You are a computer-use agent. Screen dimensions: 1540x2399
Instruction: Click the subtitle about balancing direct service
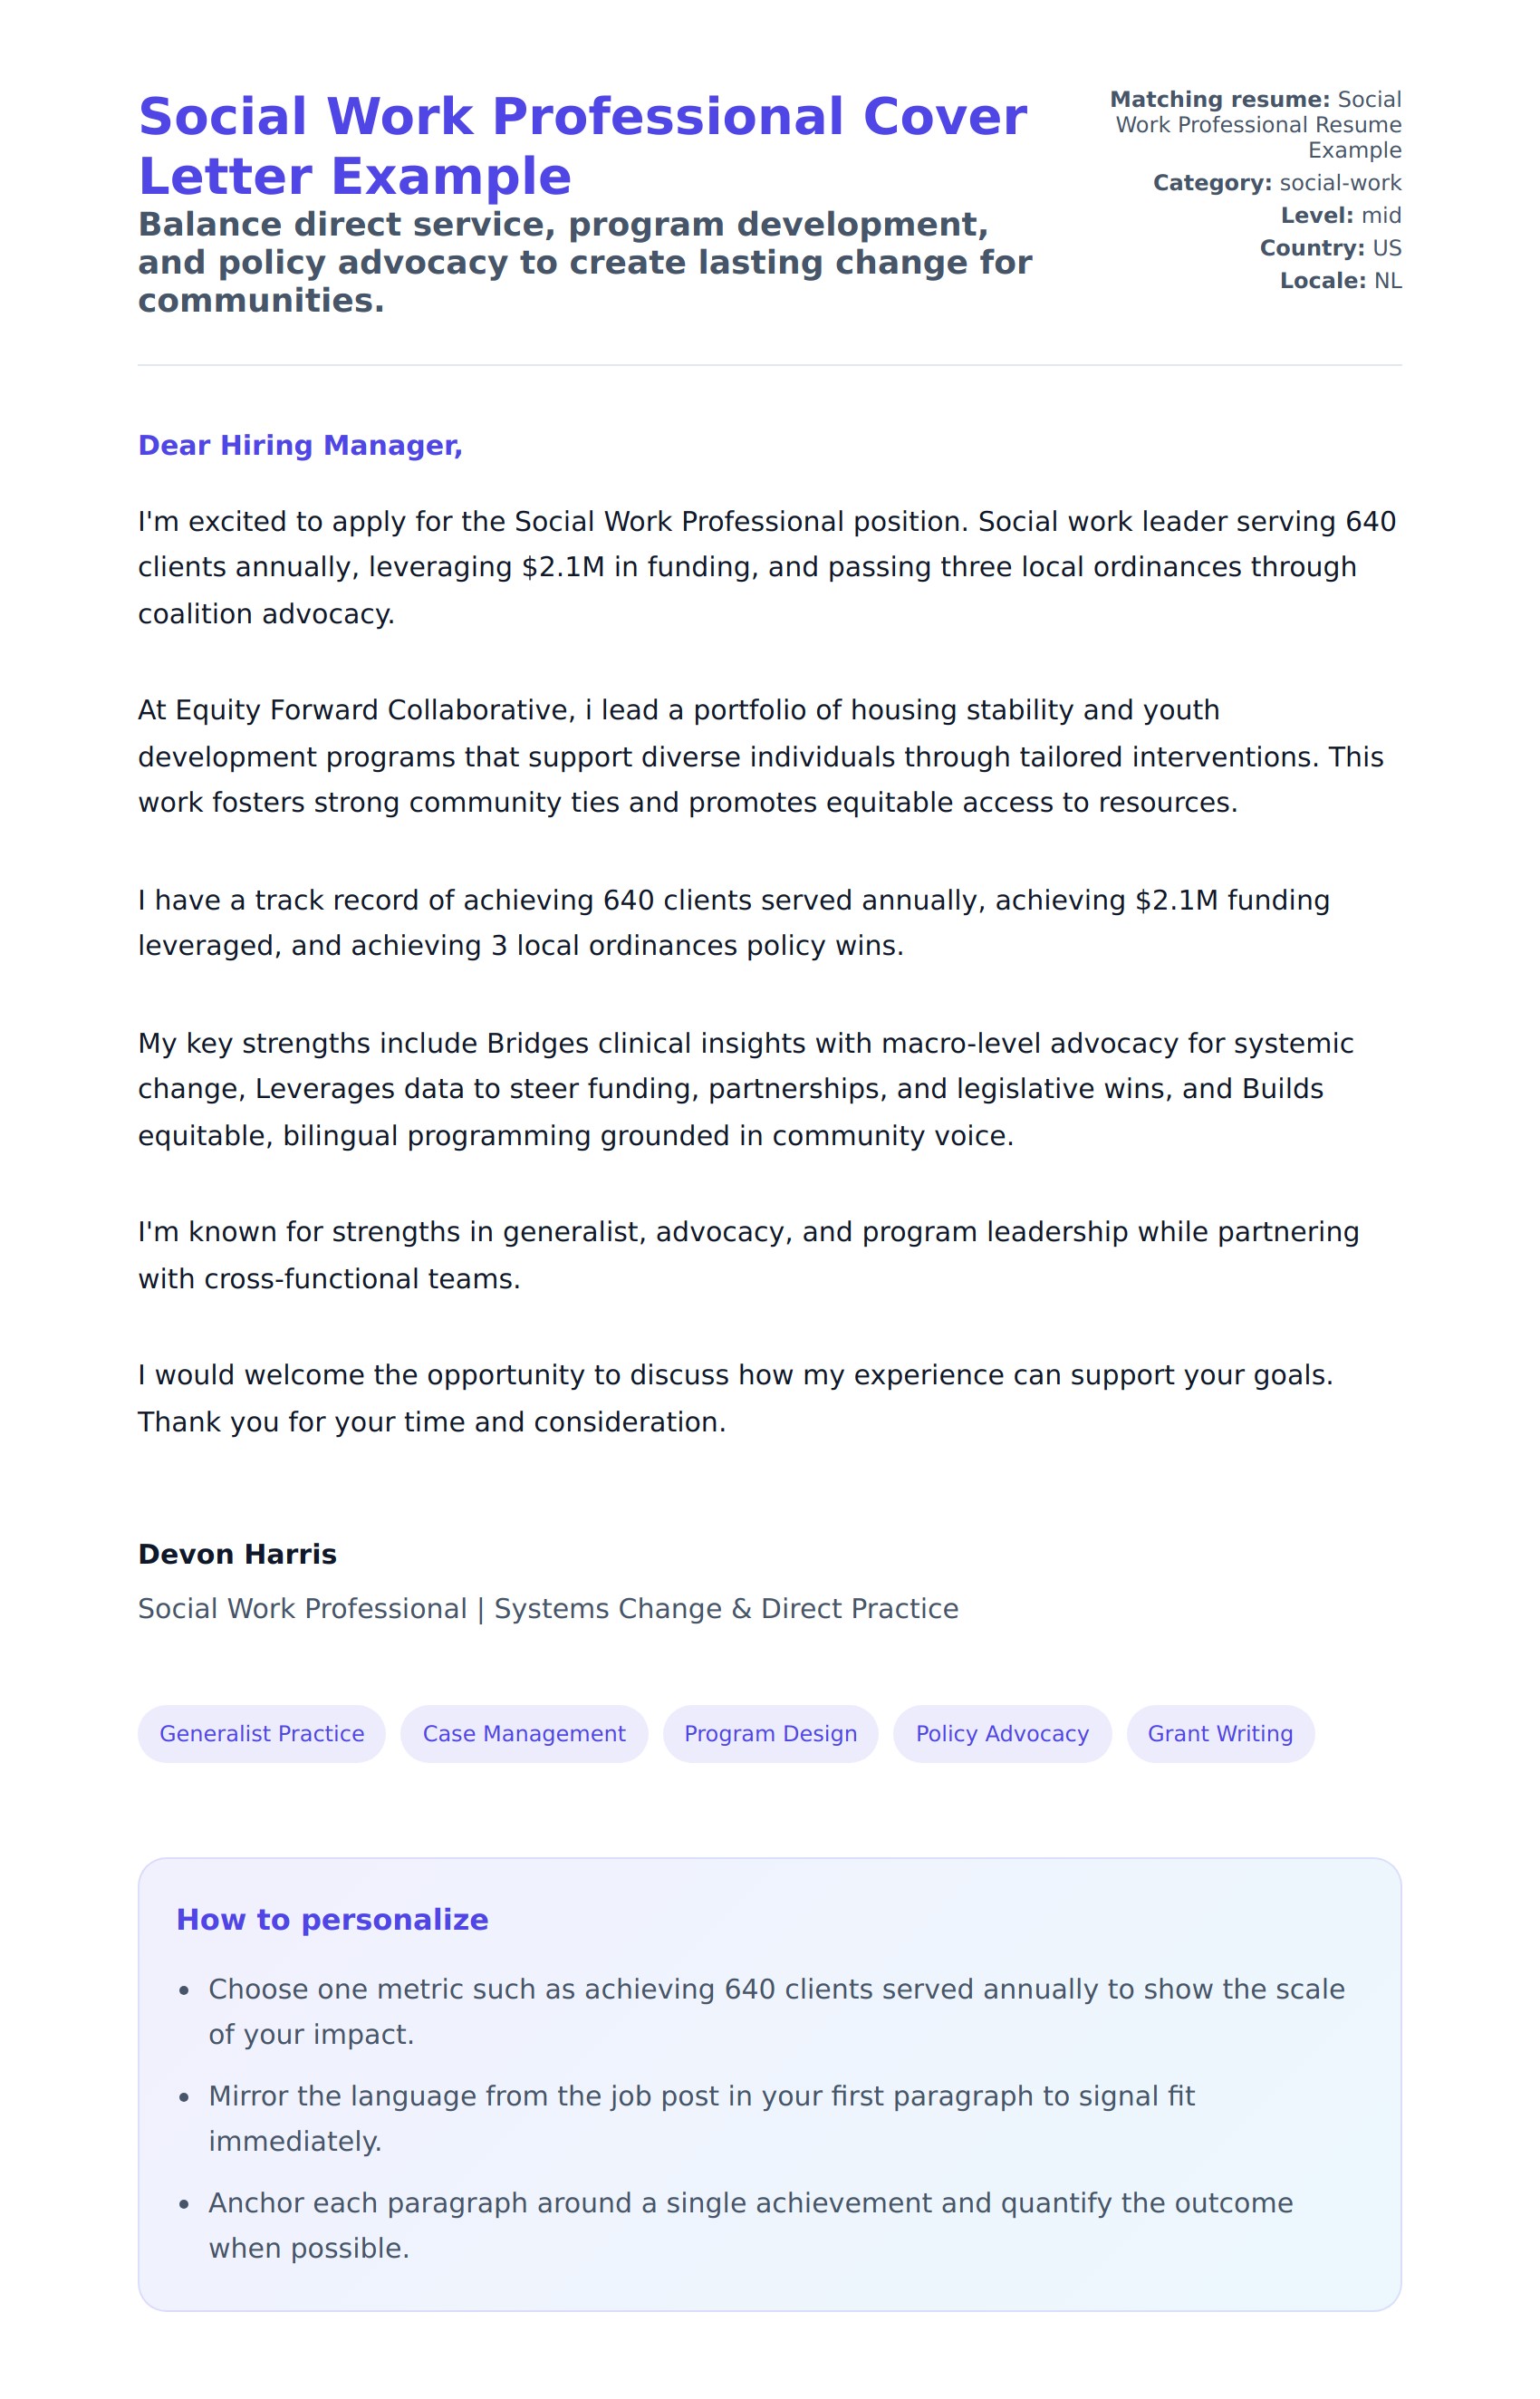pos(584,262)
